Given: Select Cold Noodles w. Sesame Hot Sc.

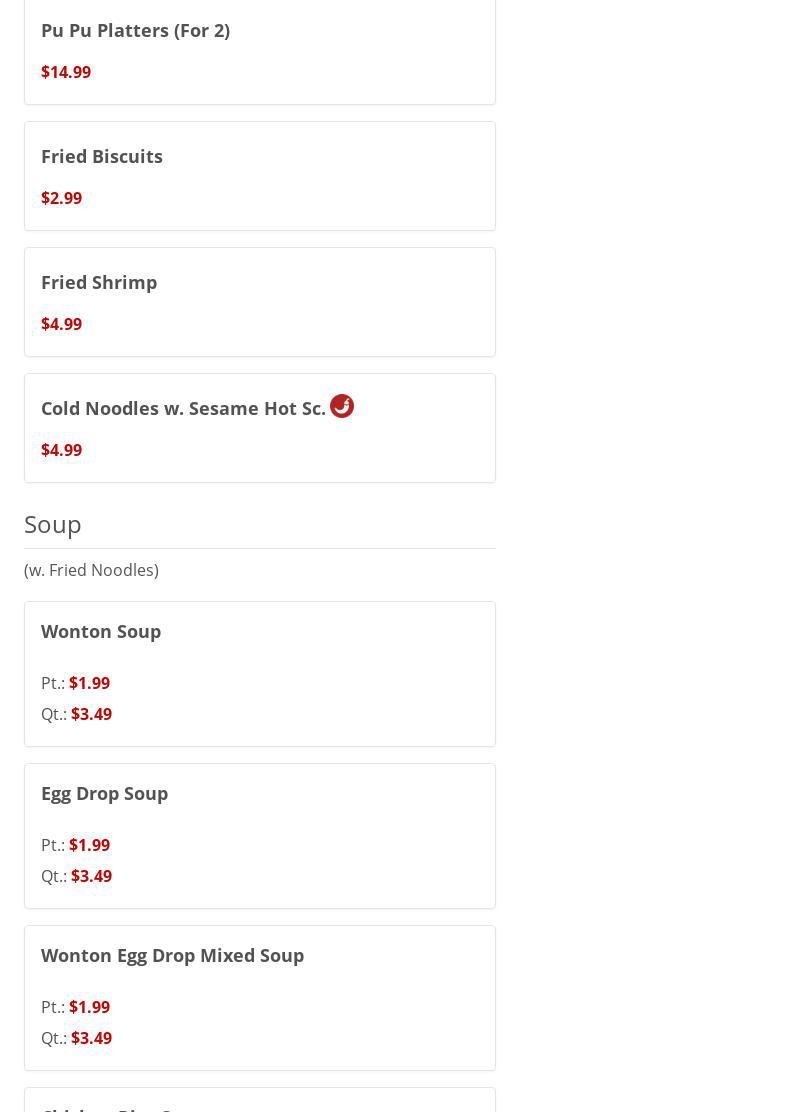Looking at the screenshot, I should [183, 408].
